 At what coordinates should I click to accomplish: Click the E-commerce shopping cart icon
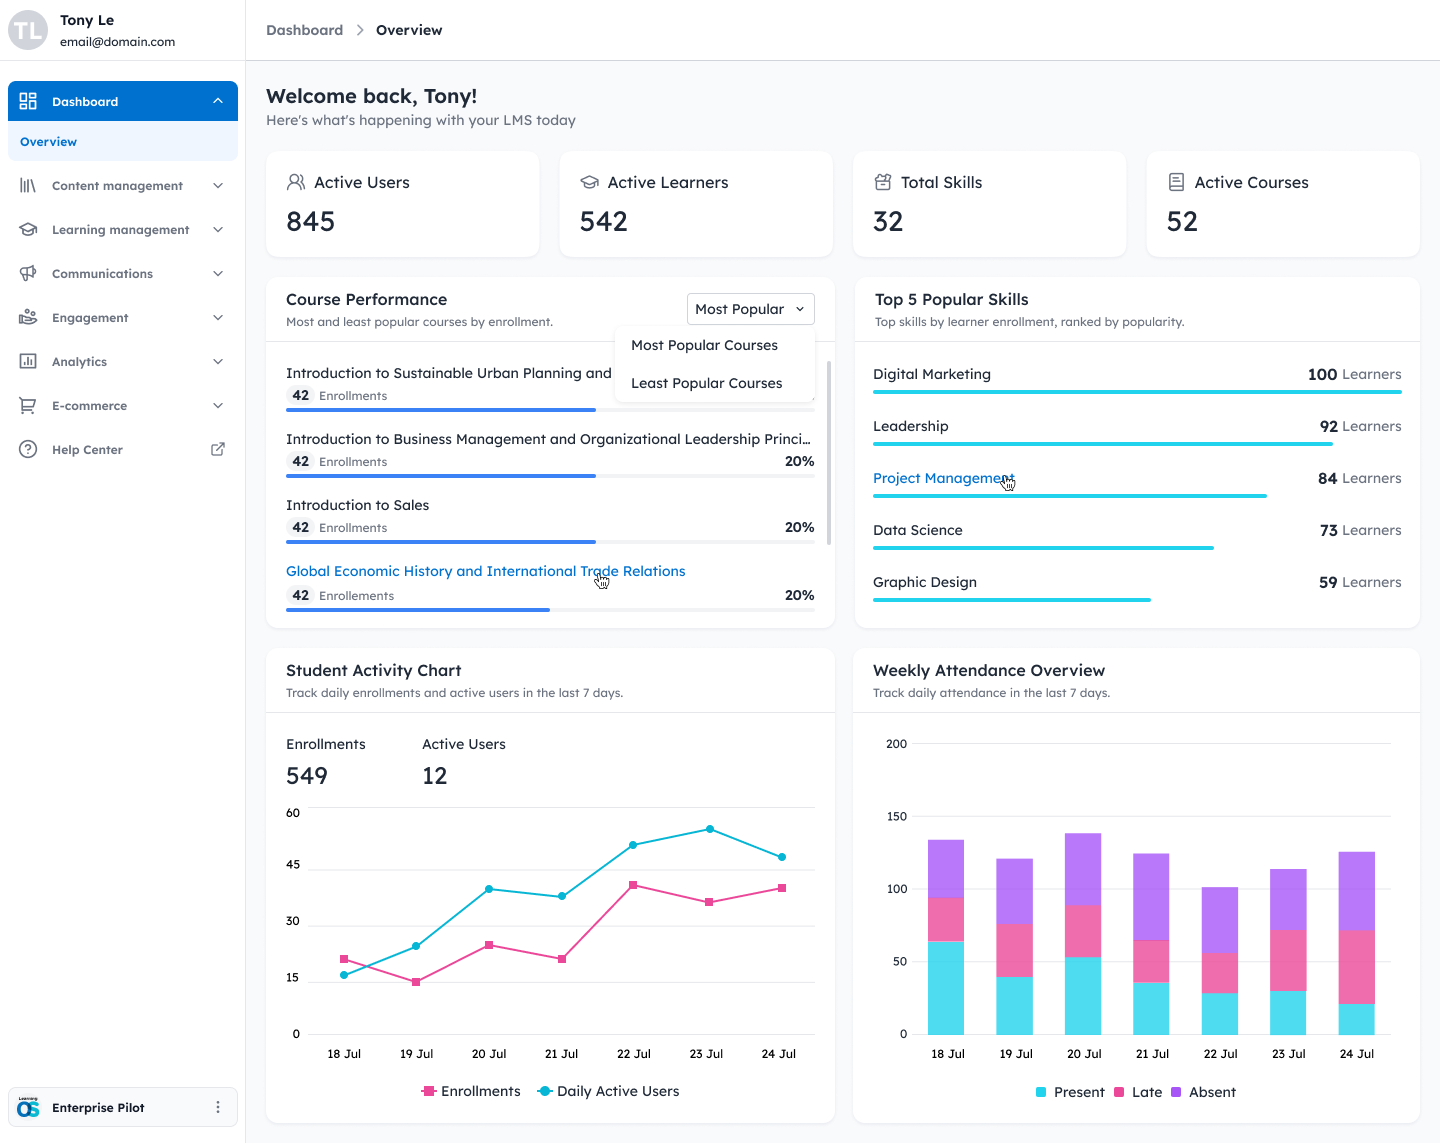[x=28, y=406]
